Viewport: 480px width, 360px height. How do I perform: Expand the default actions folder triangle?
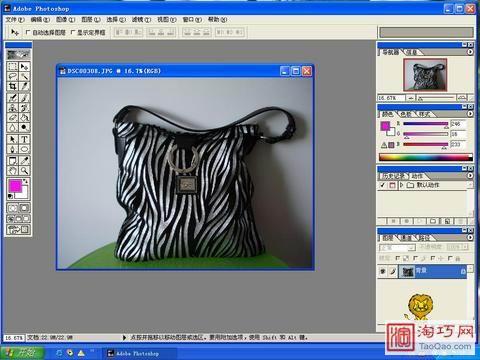[402, 185]
